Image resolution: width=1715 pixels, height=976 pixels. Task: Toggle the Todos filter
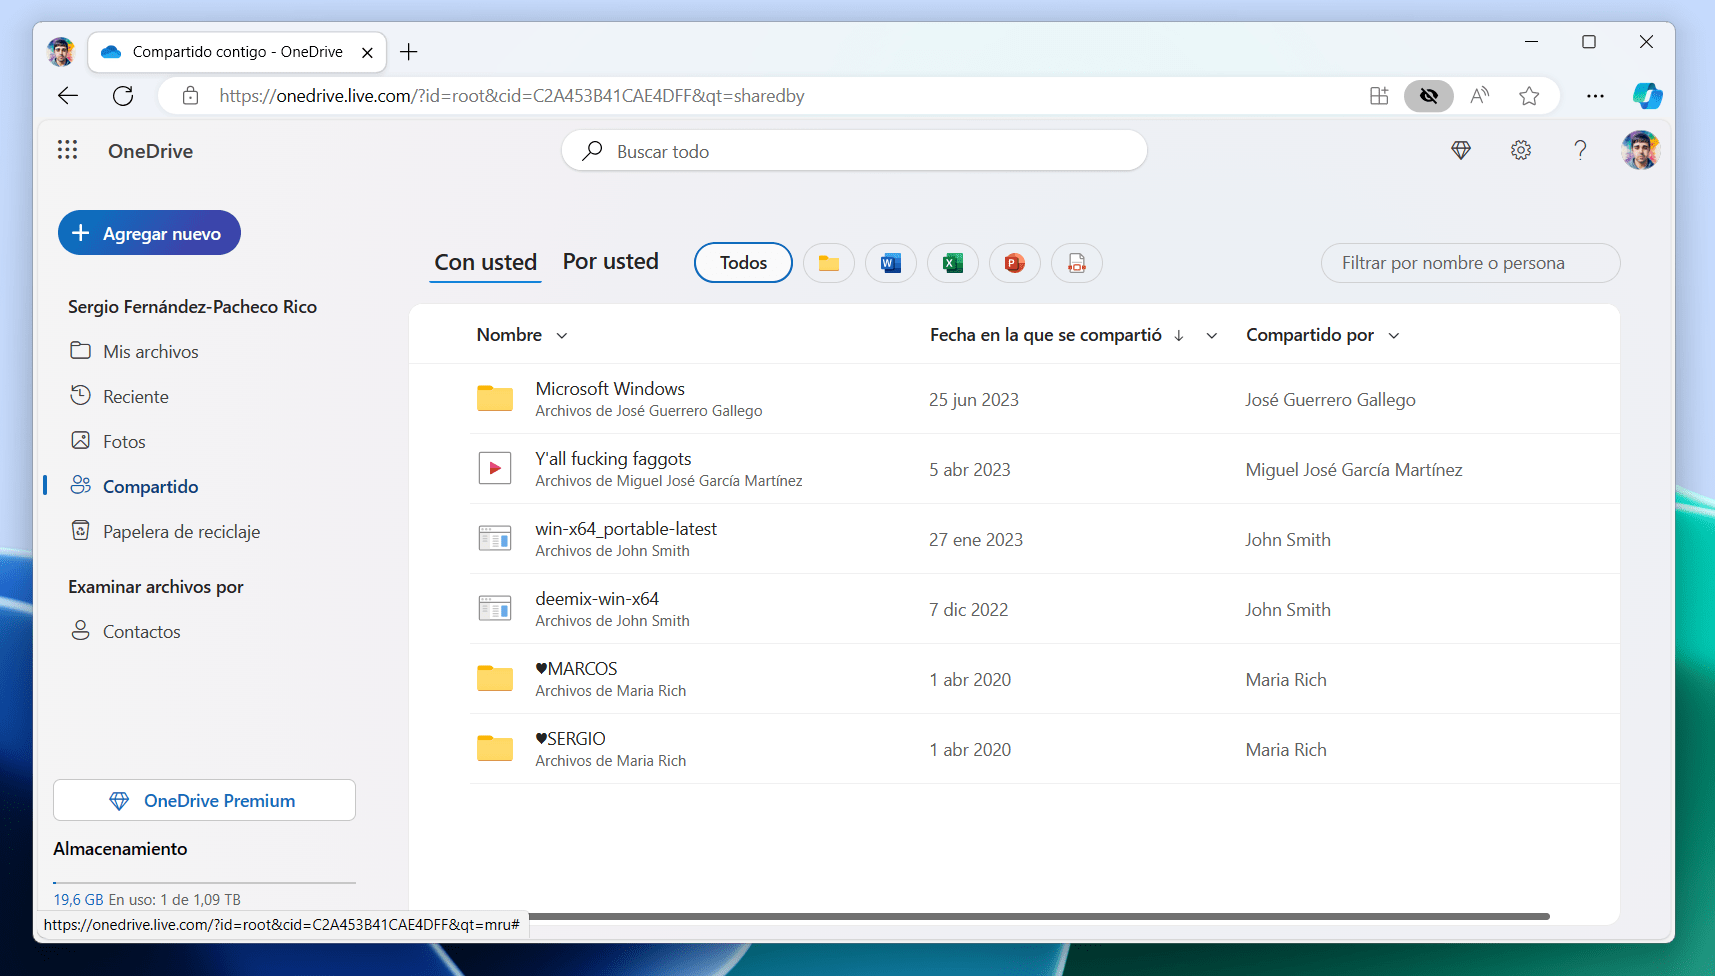pyautogui.click(x=742, y=262)
